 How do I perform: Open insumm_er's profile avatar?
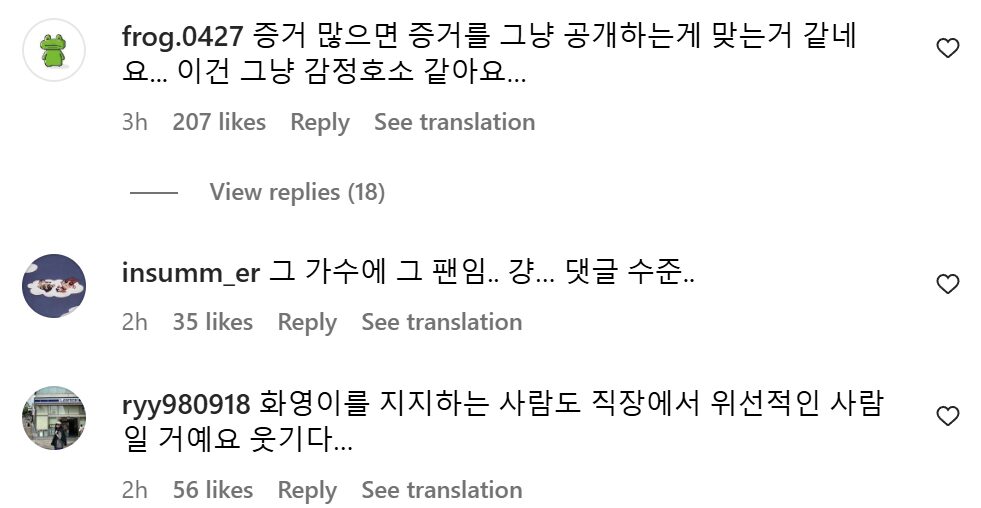[x=54, y=285]
